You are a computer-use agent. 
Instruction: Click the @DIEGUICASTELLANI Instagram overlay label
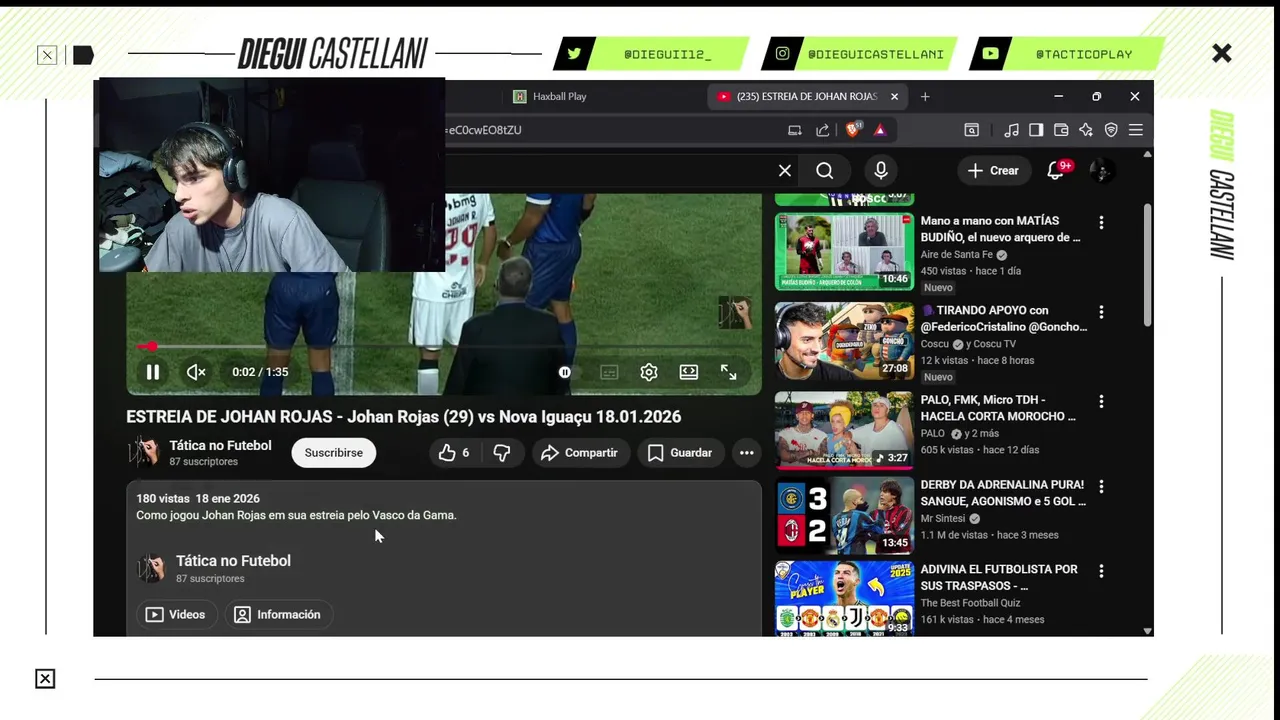click(875, 54)
